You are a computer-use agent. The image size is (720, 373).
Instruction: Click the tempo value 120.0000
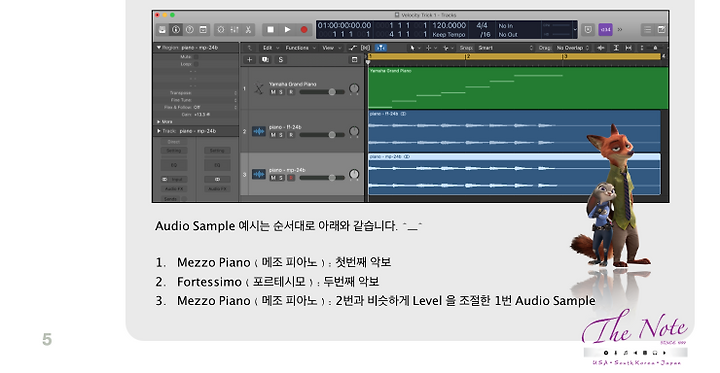pos(449,25)
